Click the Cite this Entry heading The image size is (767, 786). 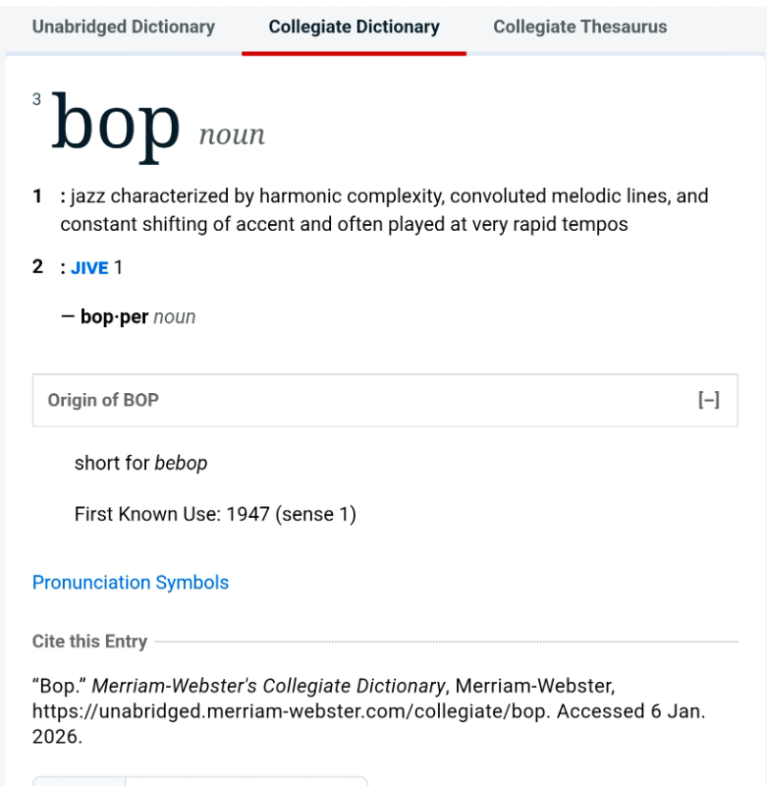point(89,642)
